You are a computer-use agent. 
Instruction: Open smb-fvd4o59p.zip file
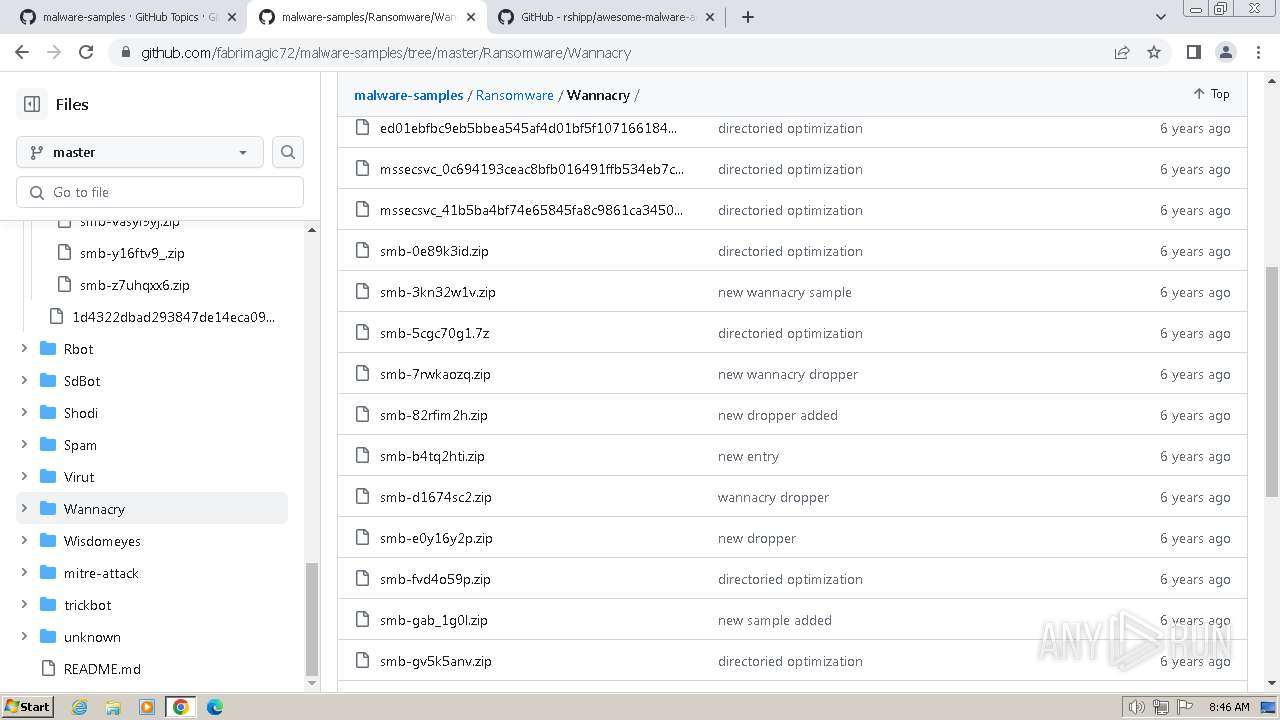click(435, 579)
